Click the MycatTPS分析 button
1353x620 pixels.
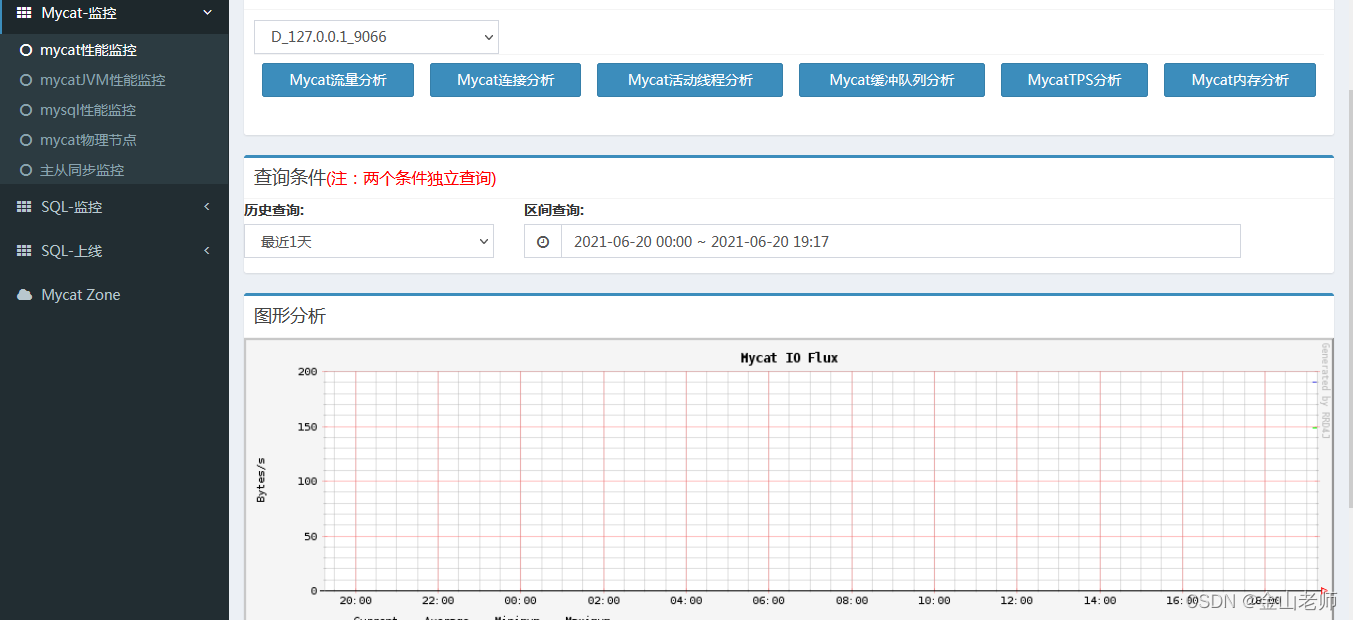(1074, 80)
